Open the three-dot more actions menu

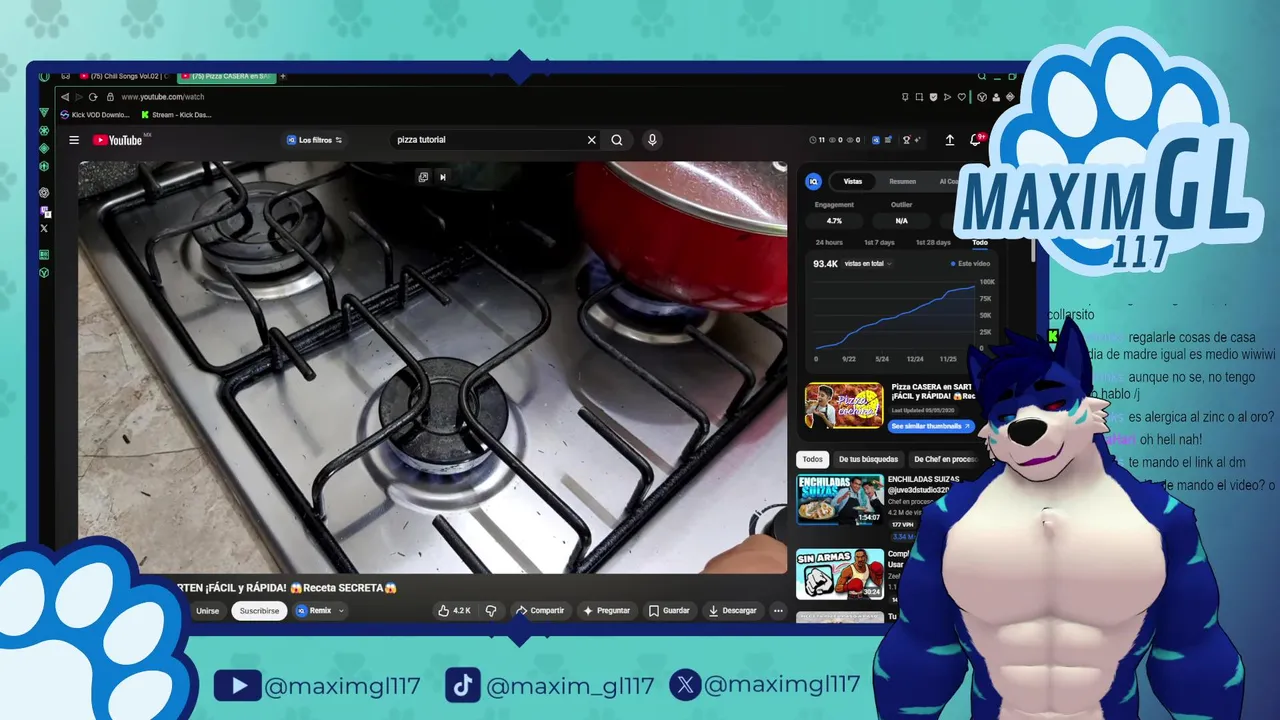tap(779, 610)
